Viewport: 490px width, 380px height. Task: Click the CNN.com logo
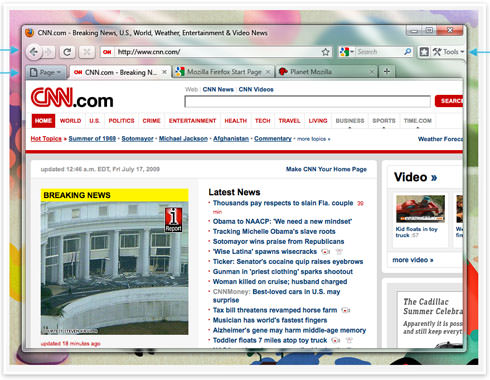pyautogui.click(x=72, y=98)
